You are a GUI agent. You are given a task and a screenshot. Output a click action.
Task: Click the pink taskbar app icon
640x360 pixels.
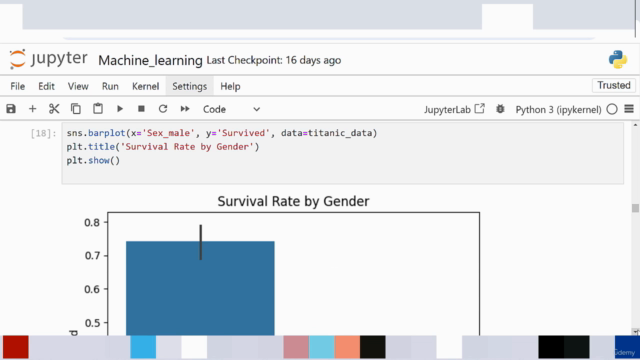pos(296,347)
